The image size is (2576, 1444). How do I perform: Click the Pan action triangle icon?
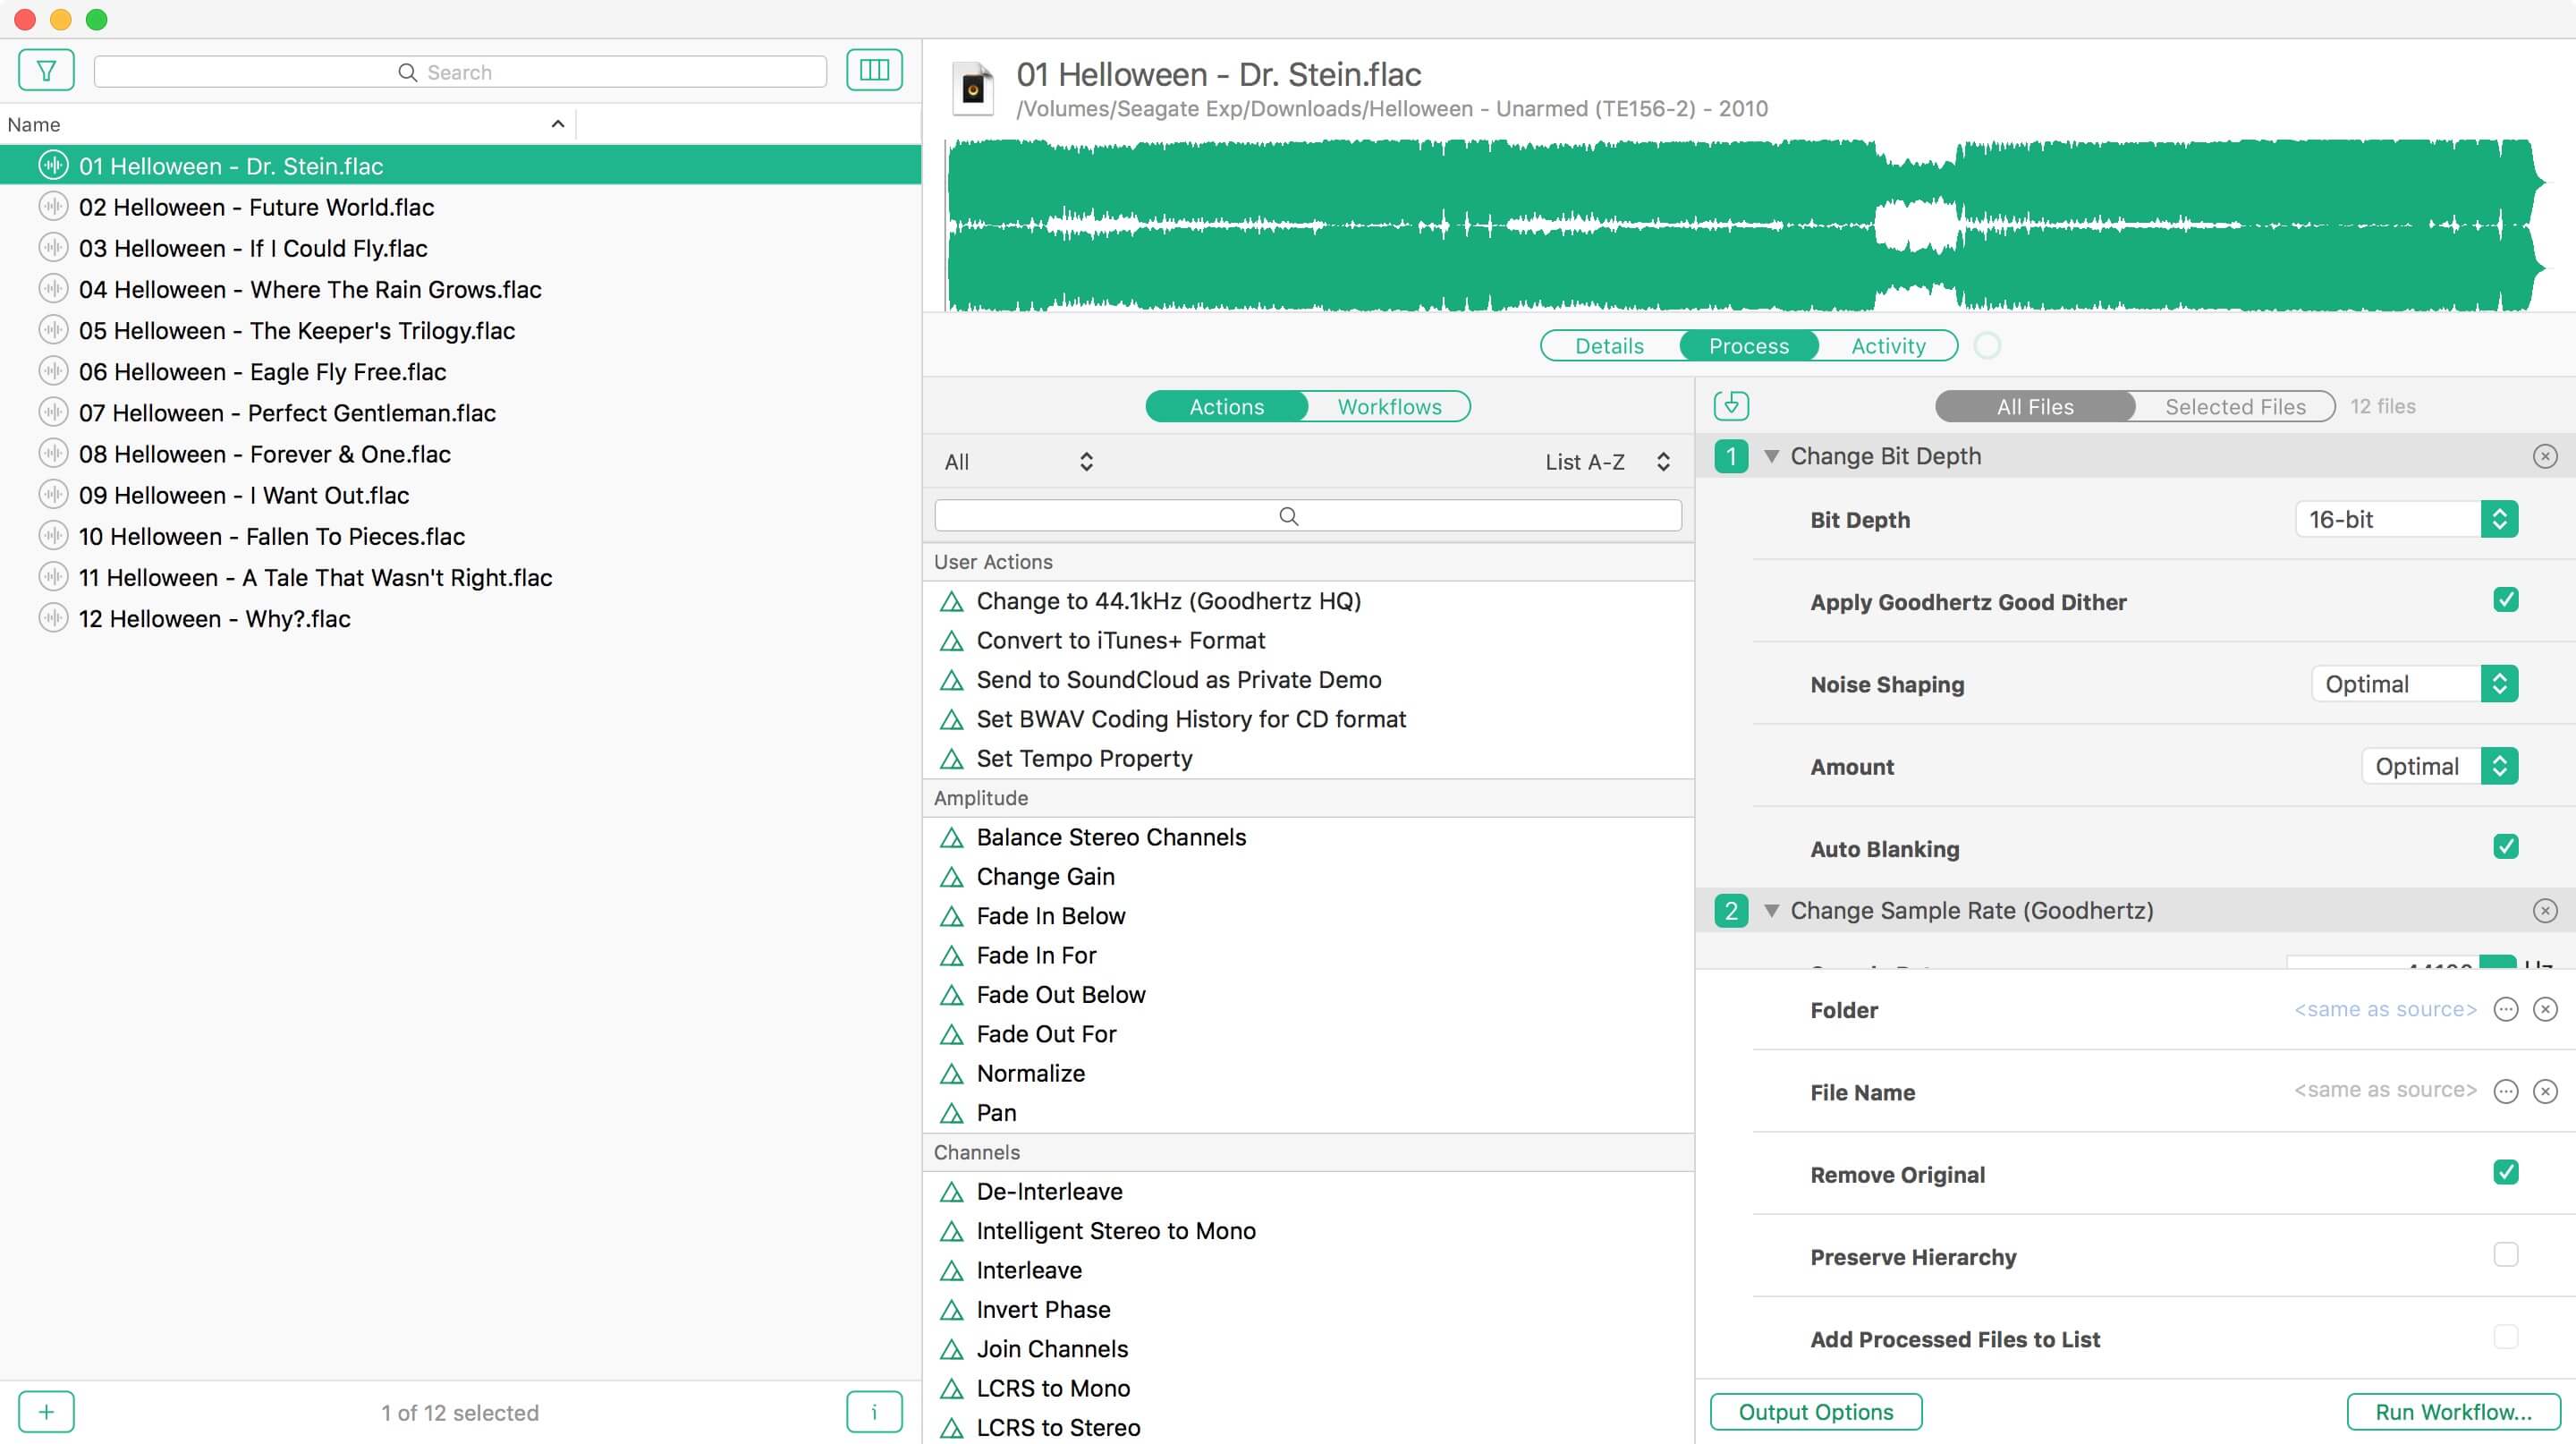[951, 1113]
